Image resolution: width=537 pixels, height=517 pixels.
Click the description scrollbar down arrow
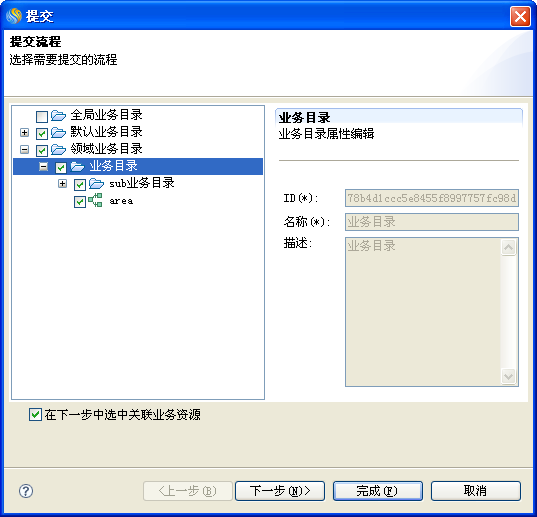pos(509,377)
